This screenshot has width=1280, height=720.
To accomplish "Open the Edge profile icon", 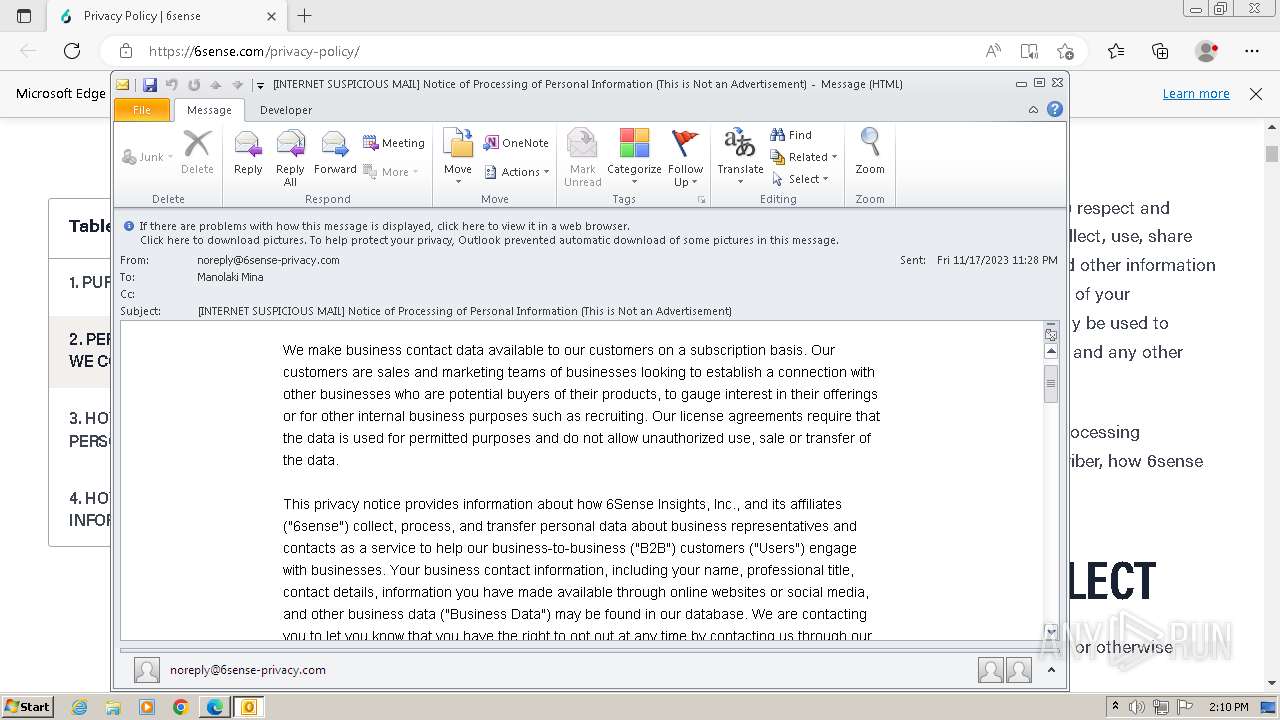I will point(1207,51).
